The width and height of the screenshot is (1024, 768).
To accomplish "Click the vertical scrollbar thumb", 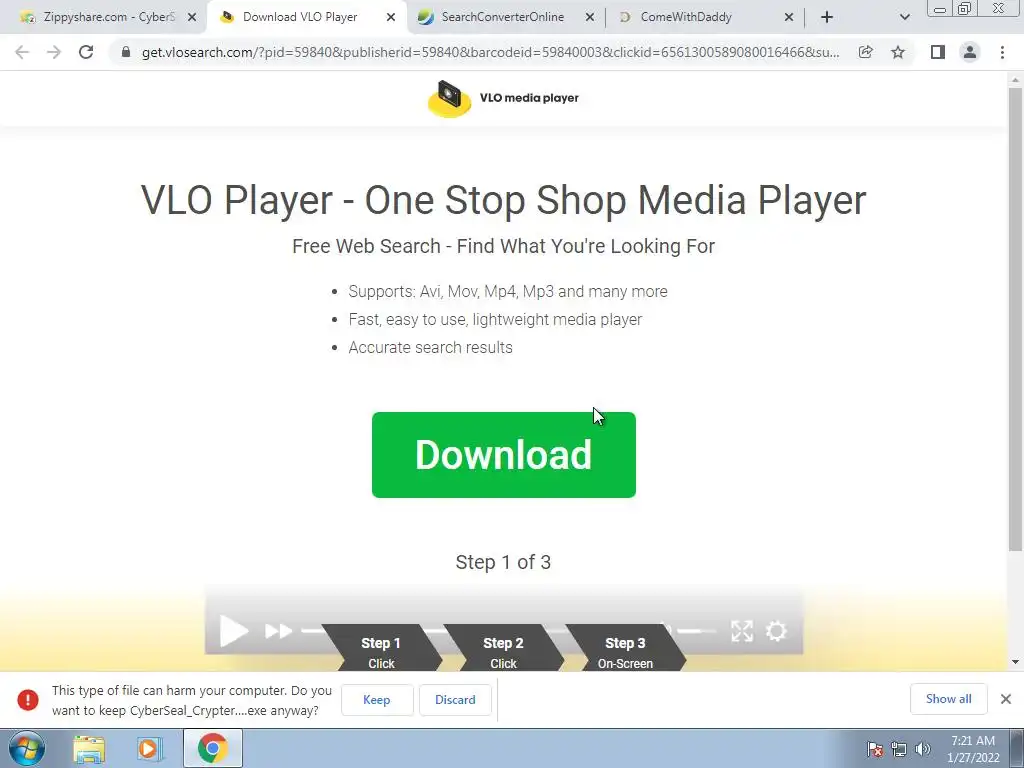I will pyautogui.click(x=1015, y=318).
